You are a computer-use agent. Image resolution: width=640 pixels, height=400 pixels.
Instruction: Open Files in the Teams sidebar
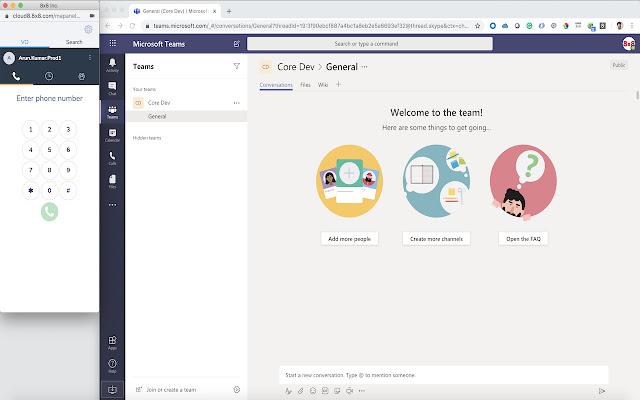(112, 181)
